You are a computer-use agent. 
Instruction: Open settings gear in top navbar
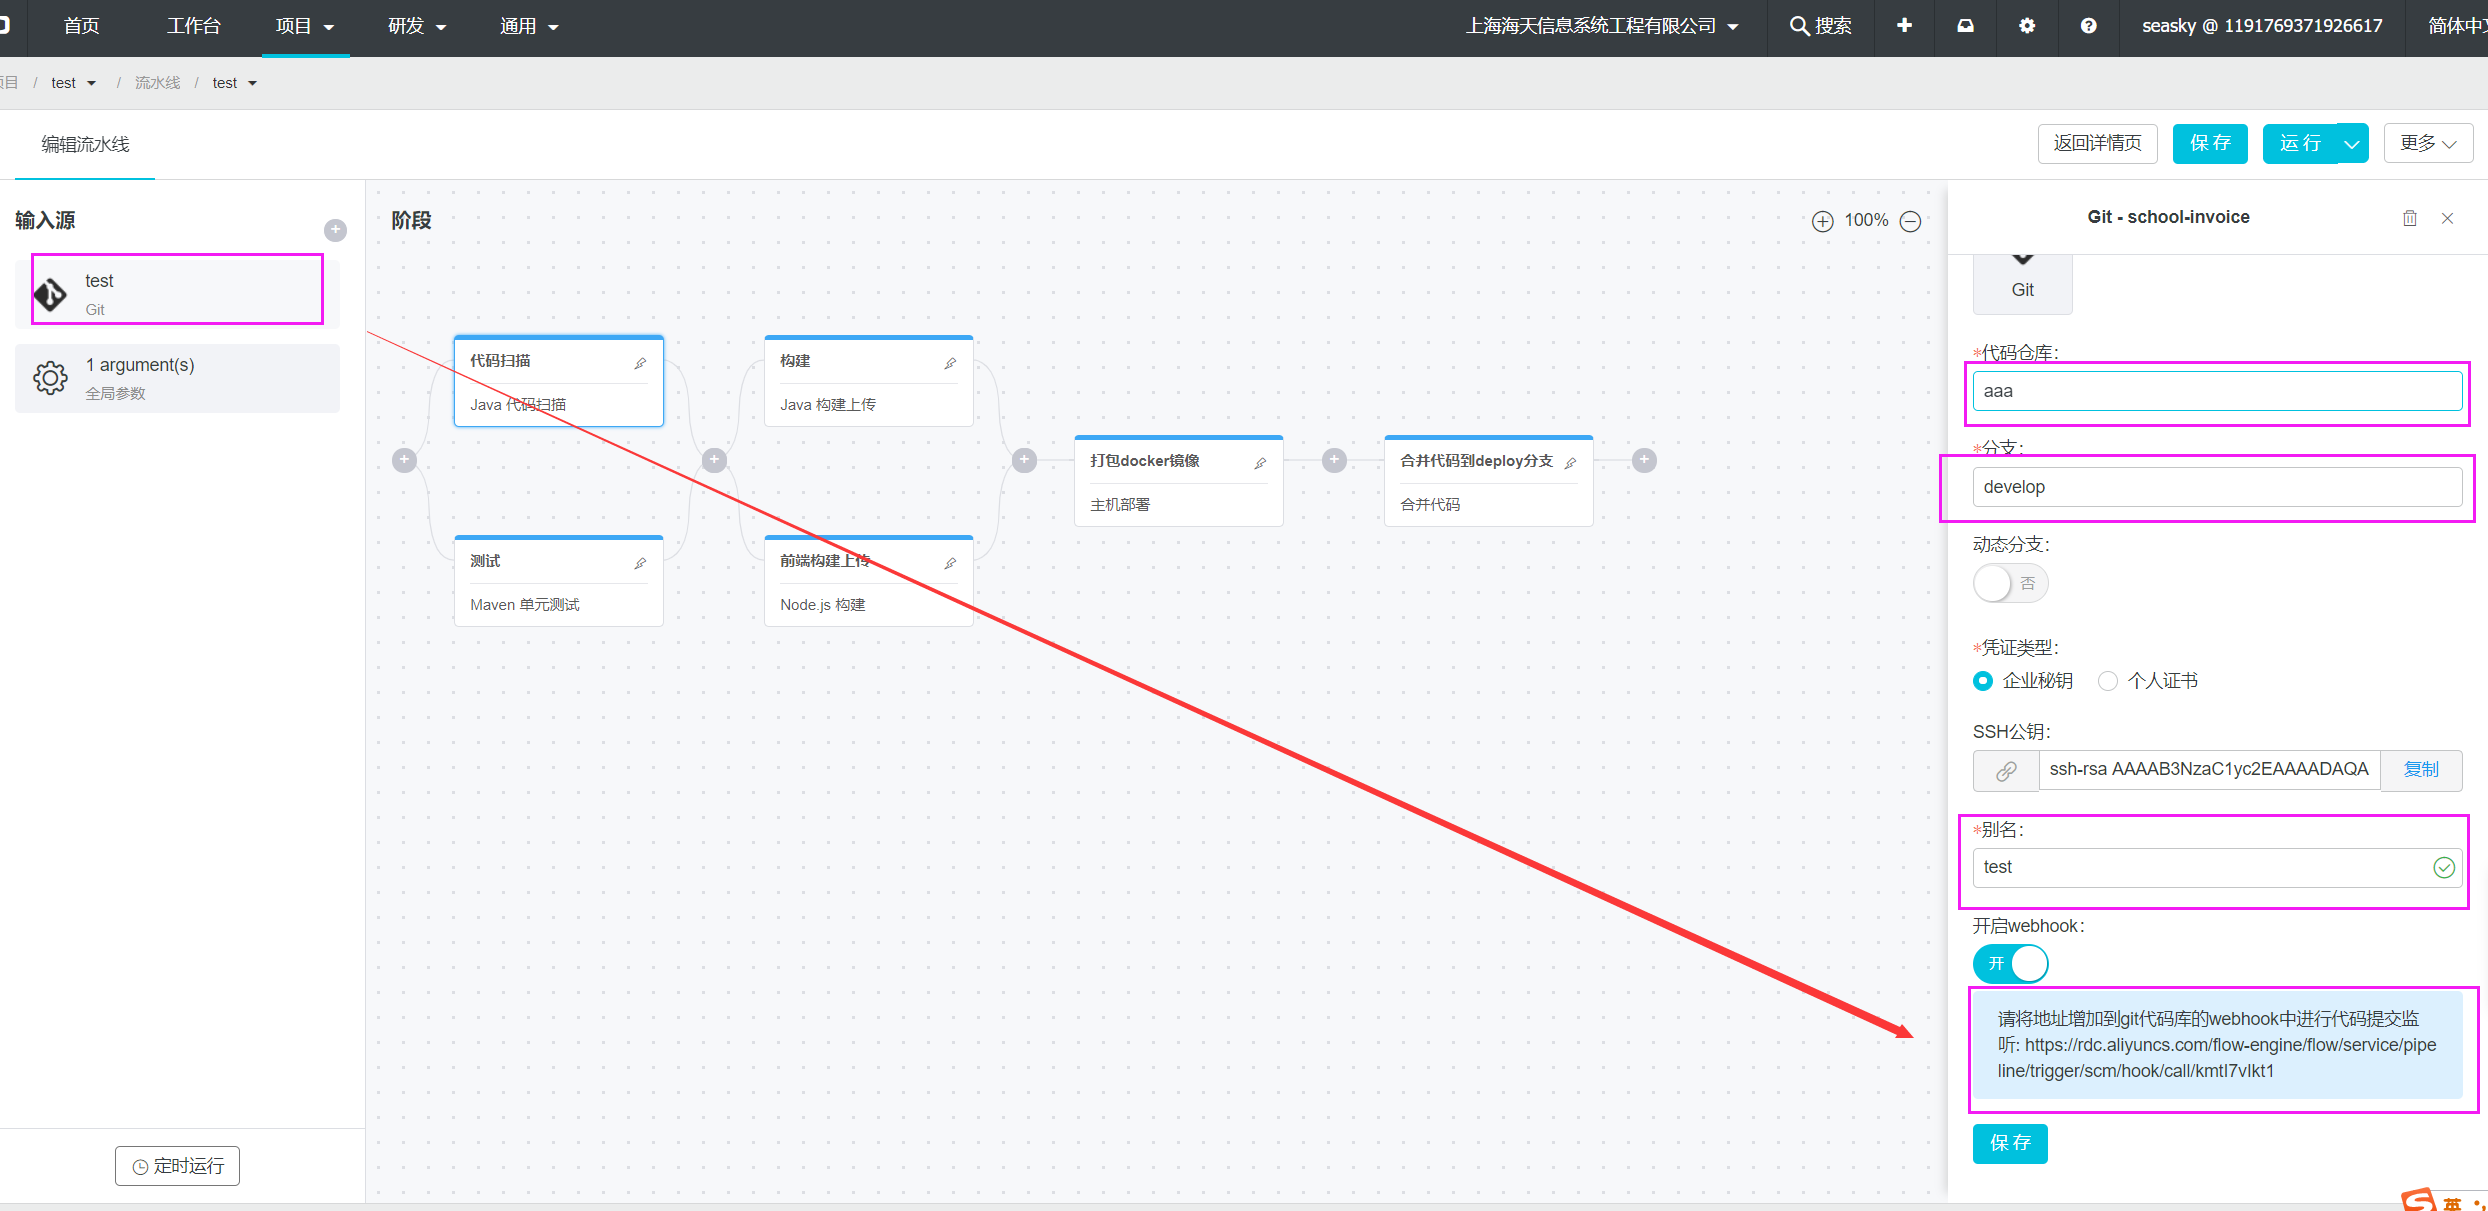pos(2026,26)
